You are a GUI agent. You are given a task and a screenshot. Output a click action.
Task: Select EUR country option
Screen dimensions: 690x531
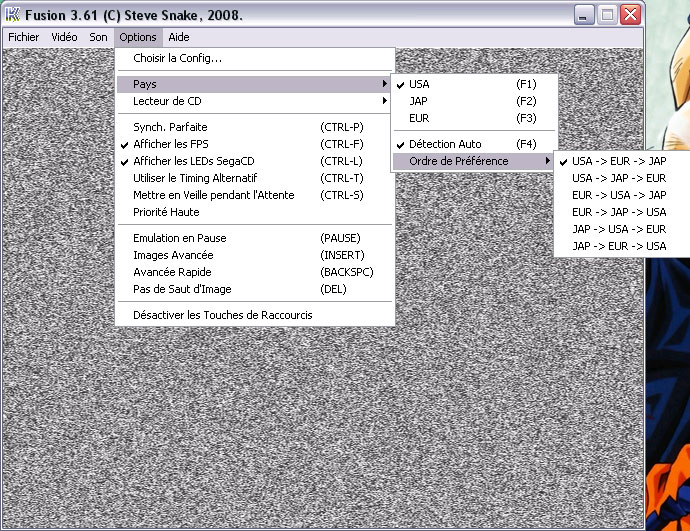point(475,118)
